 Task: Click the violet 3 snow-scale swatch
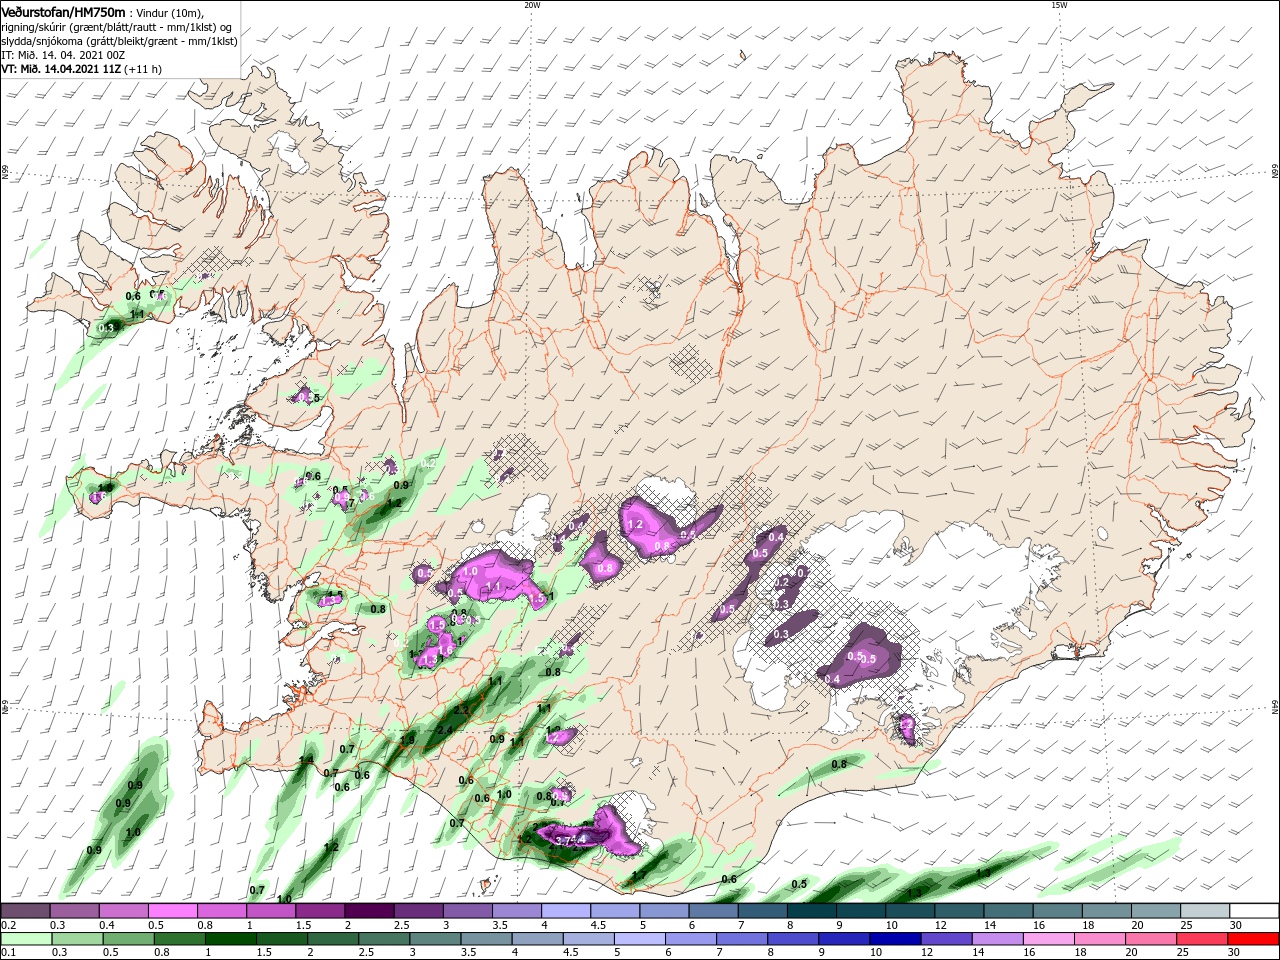[x=468, y=911]
